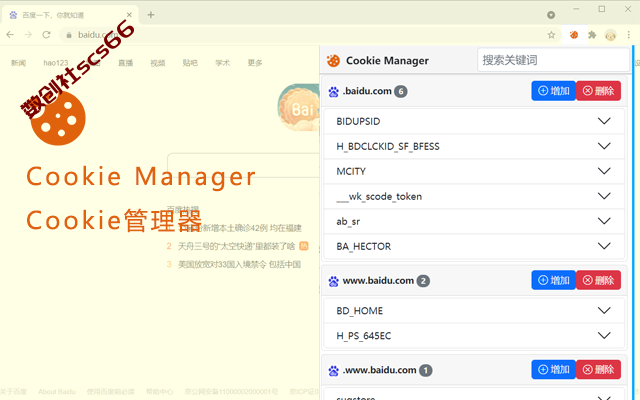Open a new tab with the plus button
The height and width of the screenshot is (400, 640).
[151, 15]
